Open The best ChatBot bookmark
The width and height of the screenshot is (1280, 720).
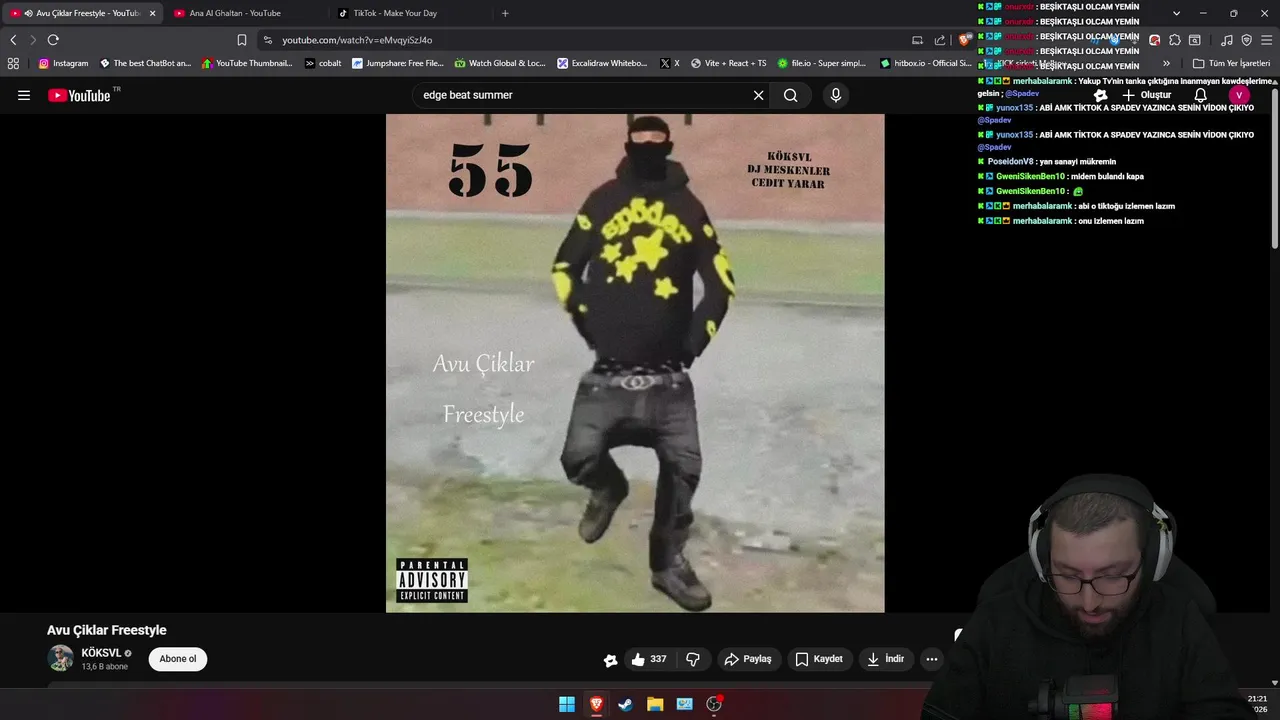[145, 63]
